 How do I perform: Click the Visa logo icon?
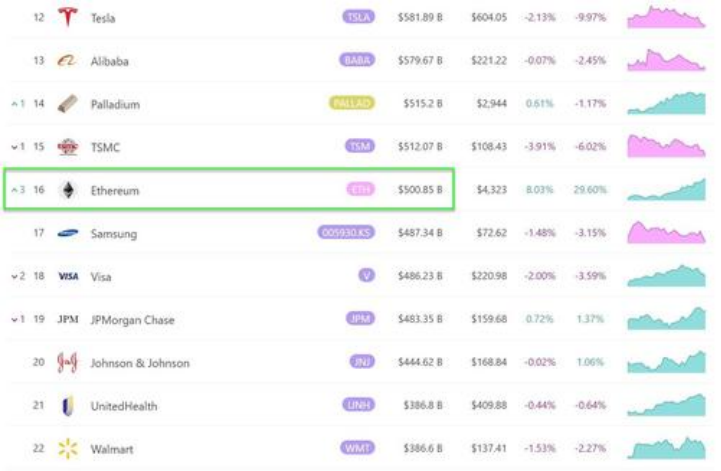[x=68, y=276]
